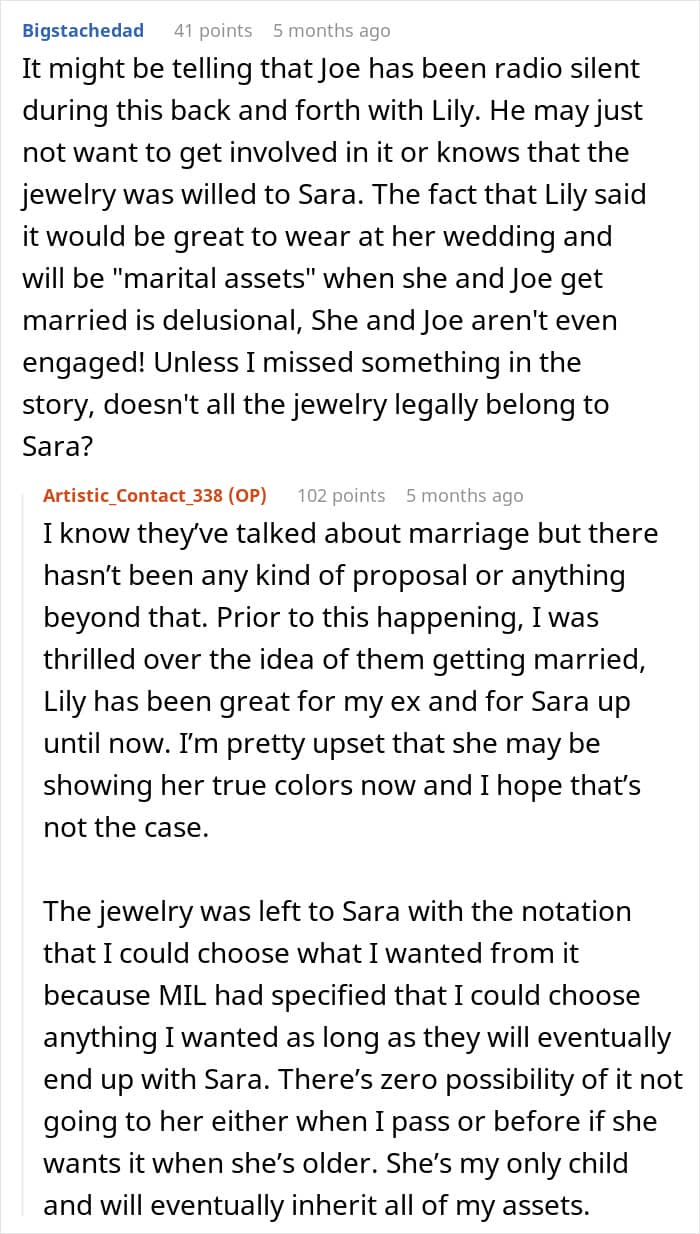Viewport: 700px width, 1234px height.
Task: Click the word "Sara?" ending the top comment
Action: (x=58, y=445)
